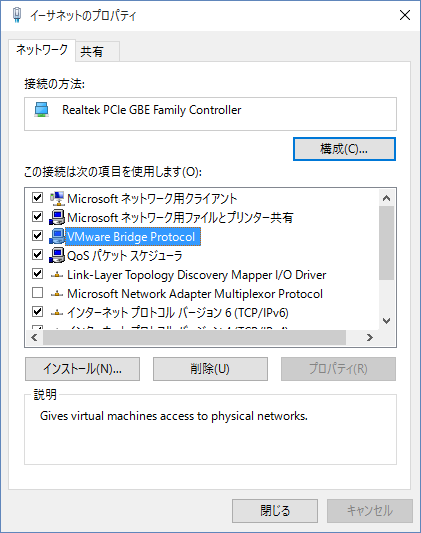421x533 pixels.
Task: Uncheck the TCP/IPv6 checkbox
Action: [37, 312]
